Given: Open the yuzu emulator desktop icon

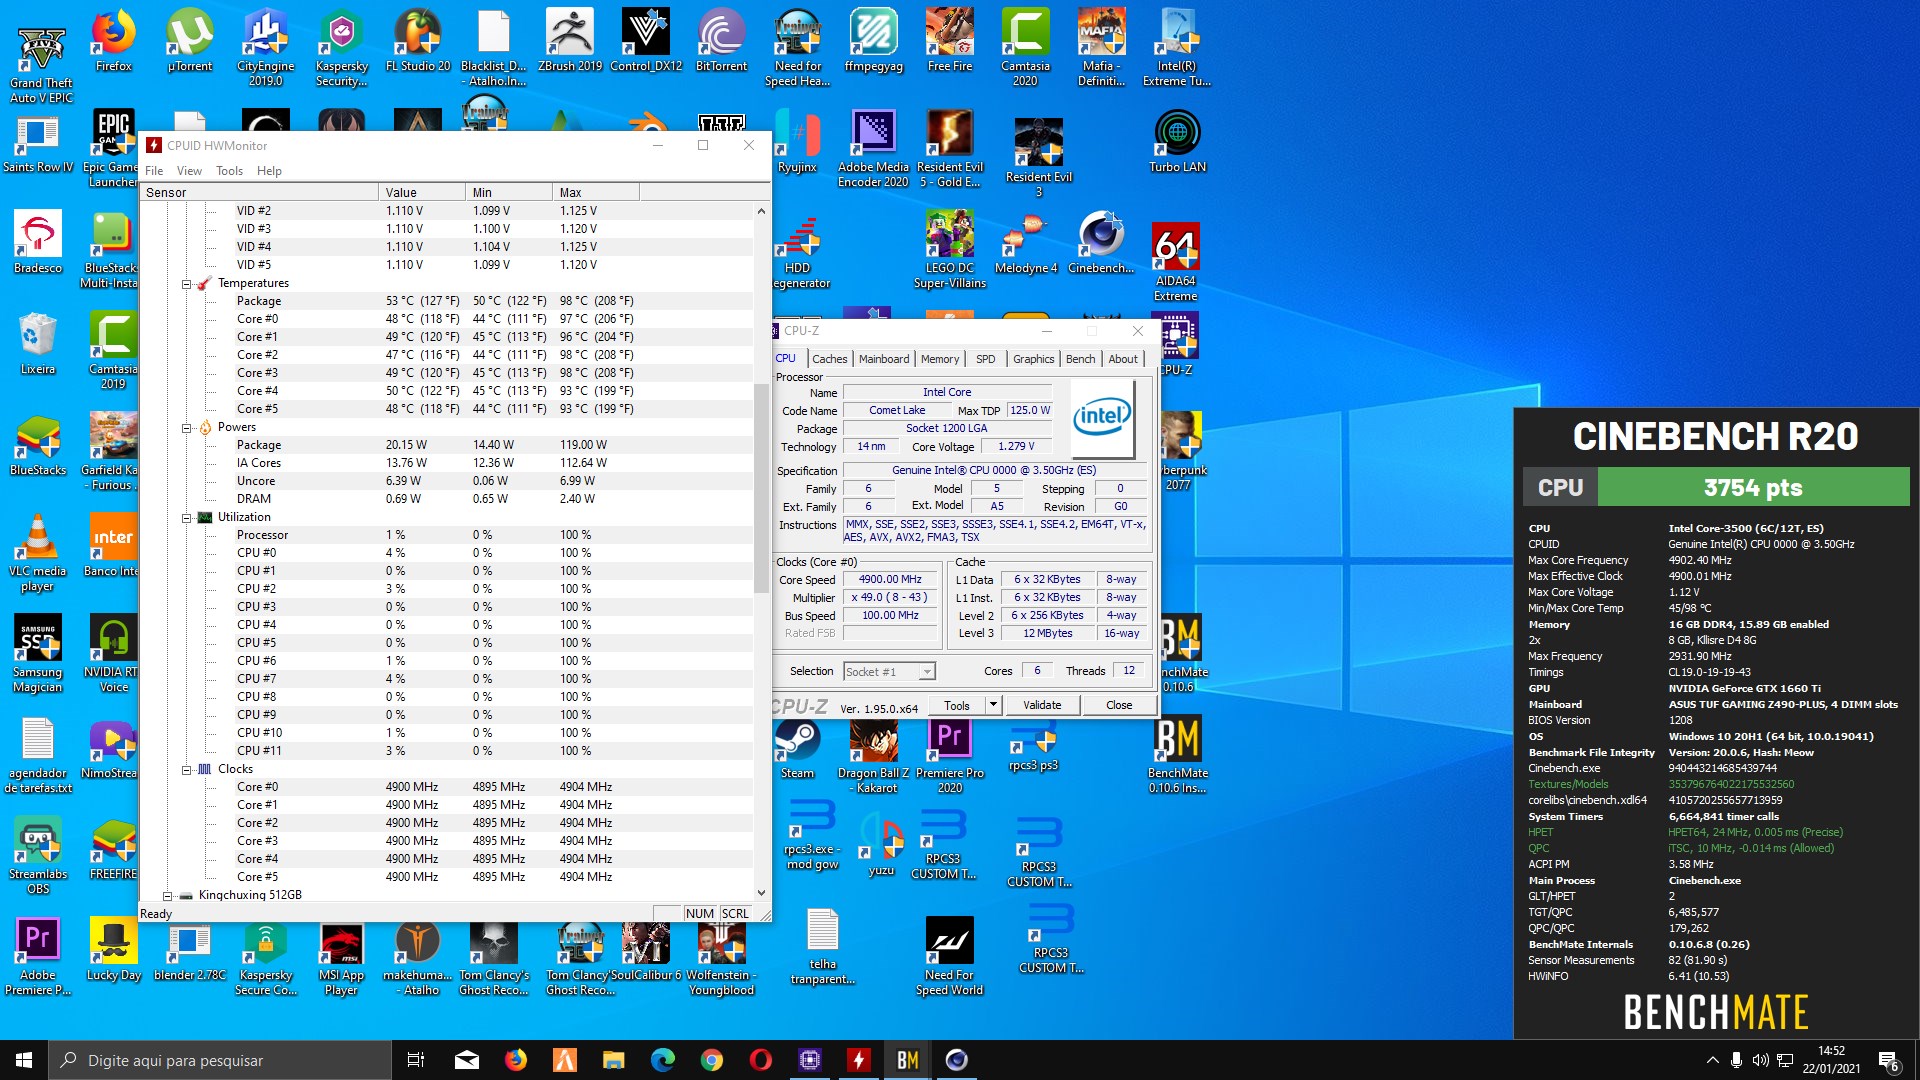Looking at the screenshot, I should [881, 845].
